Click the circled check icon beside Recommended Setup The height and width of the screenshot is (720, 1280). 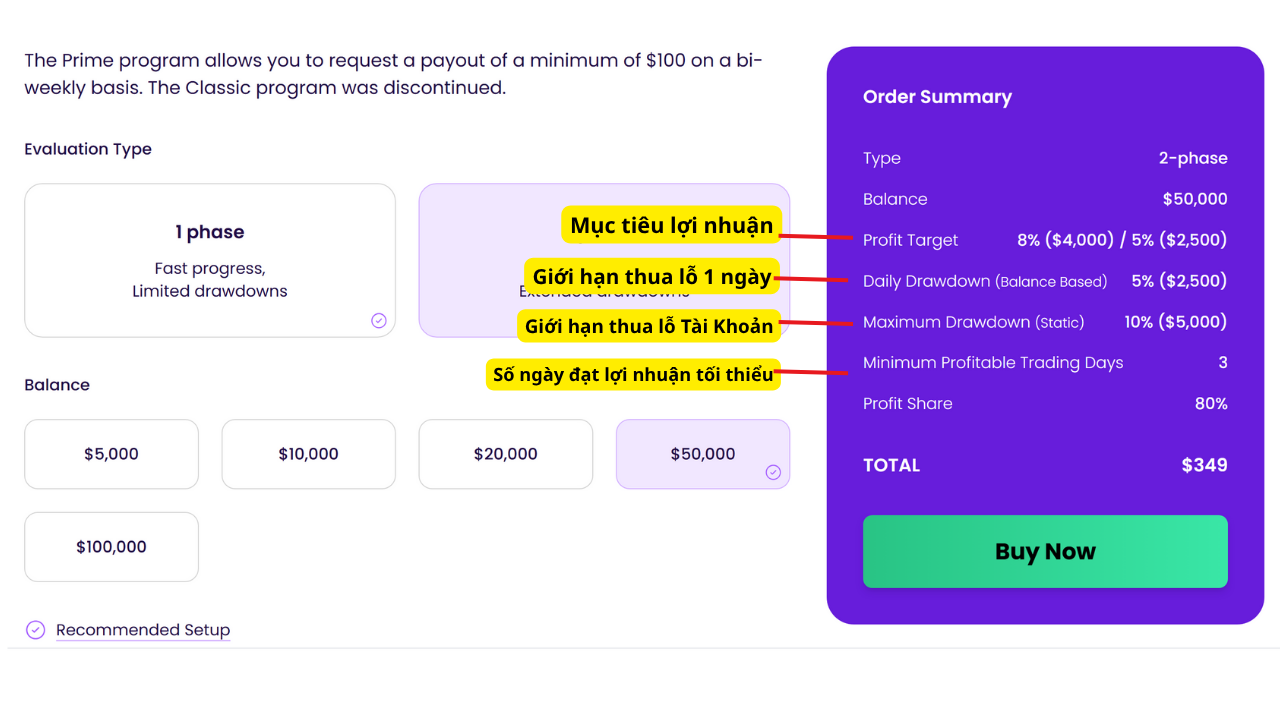[x=35, y=630]
